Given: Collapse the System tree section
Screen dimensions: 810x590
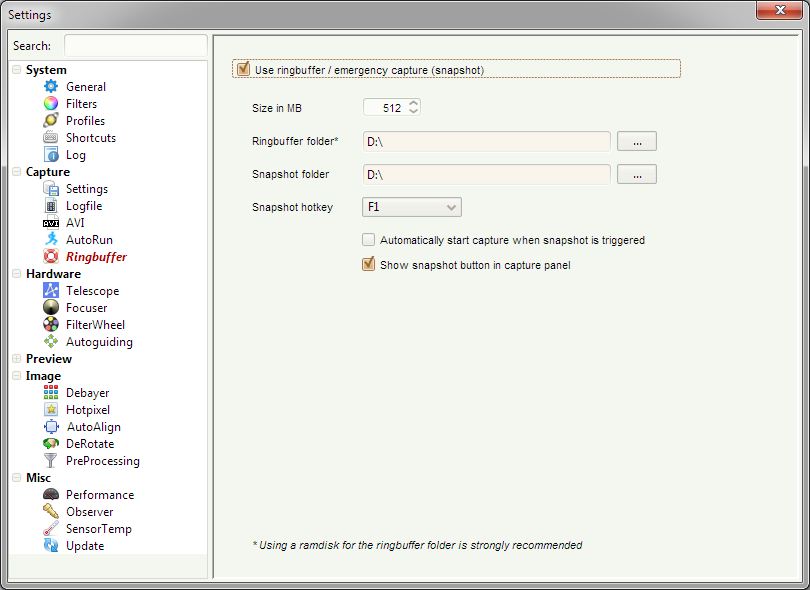Looking at the screenshot, I should pos(16,70).
